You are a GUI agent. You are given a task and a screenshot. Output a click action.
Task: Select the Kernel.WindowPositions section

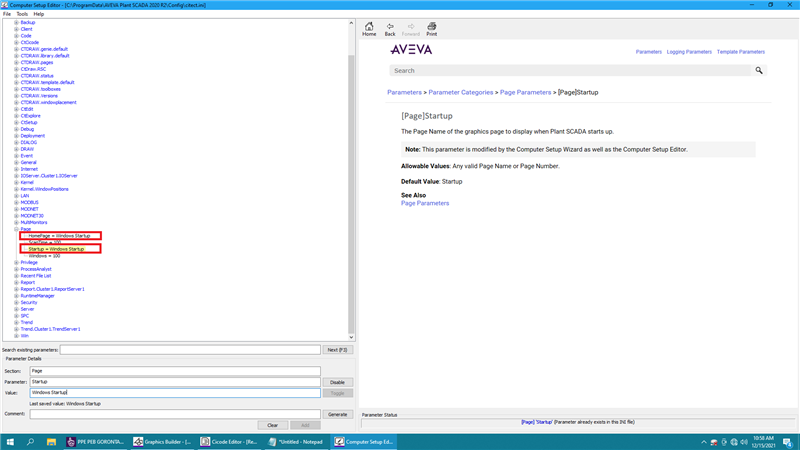click(44, 189)
